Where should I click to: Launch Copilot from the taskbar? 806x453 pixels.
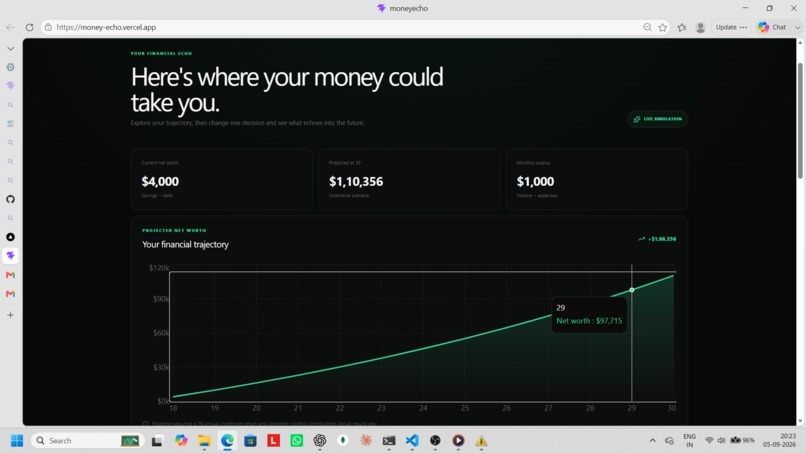(x=181, y=441)
